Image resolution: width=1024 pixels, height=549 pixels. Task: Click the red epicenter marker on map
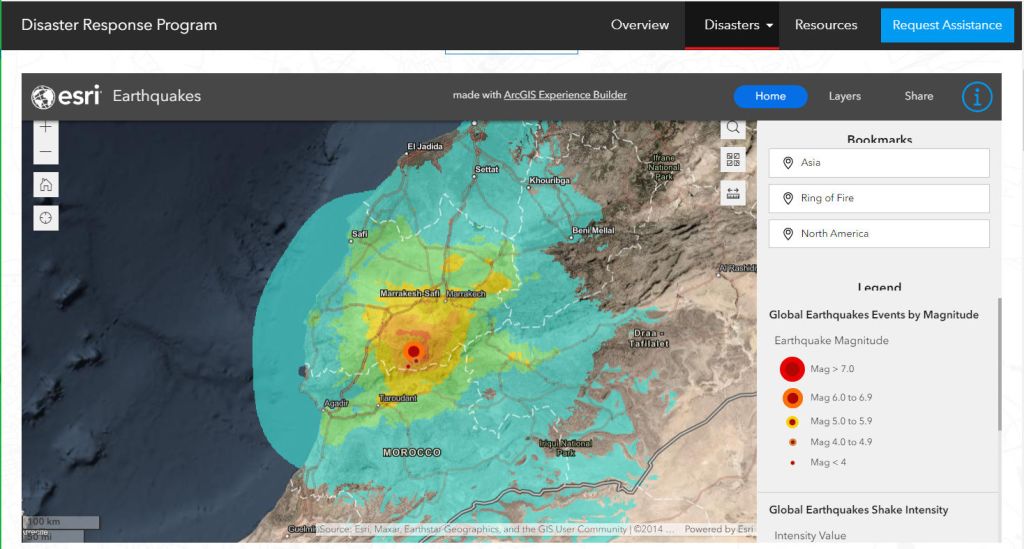(413, 351)
